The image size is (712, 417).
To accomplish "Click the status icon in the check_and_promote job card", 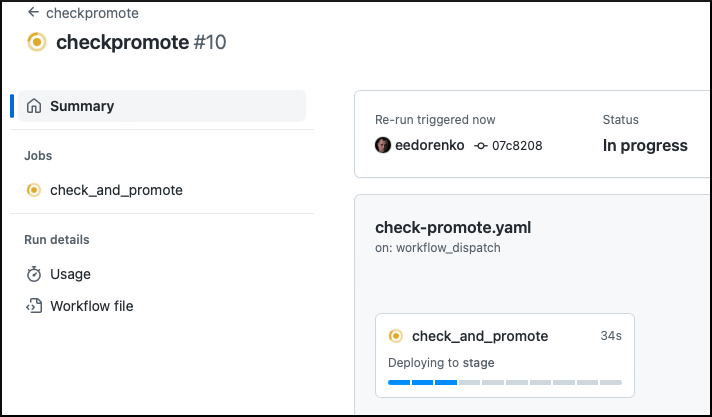I will click(396, 336).
